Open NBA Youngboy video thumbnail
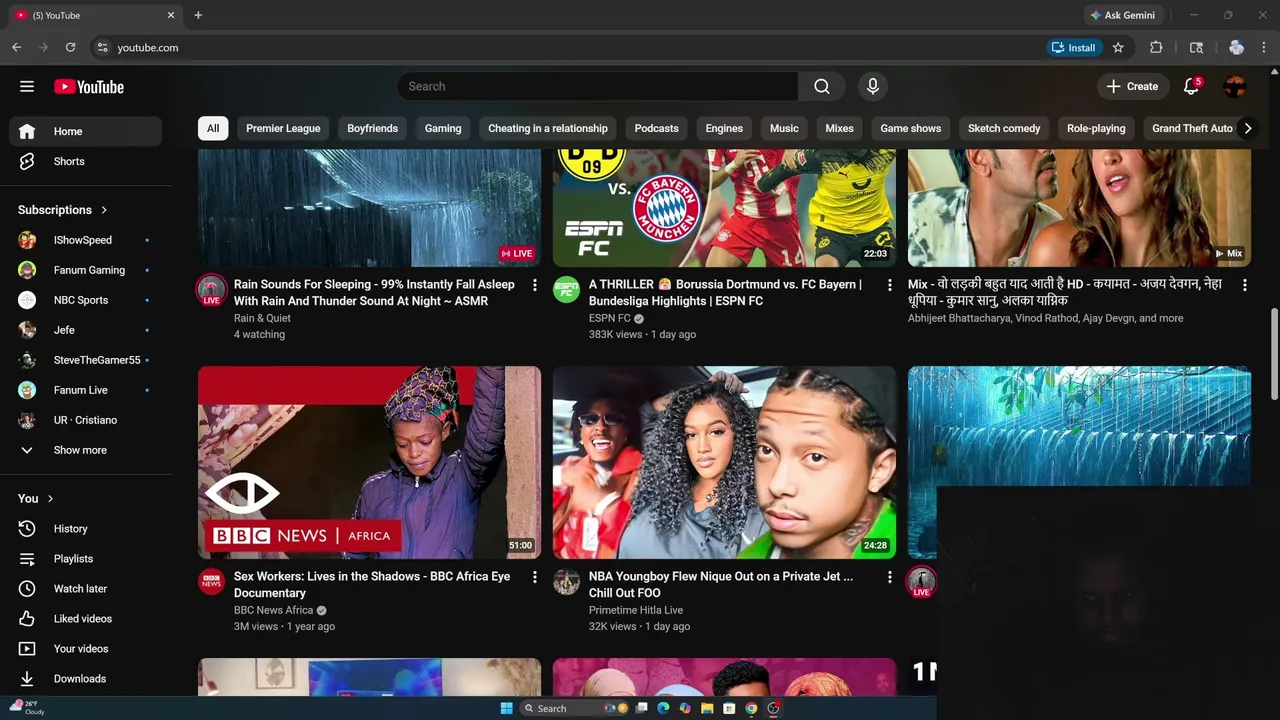 pos(724,462)
